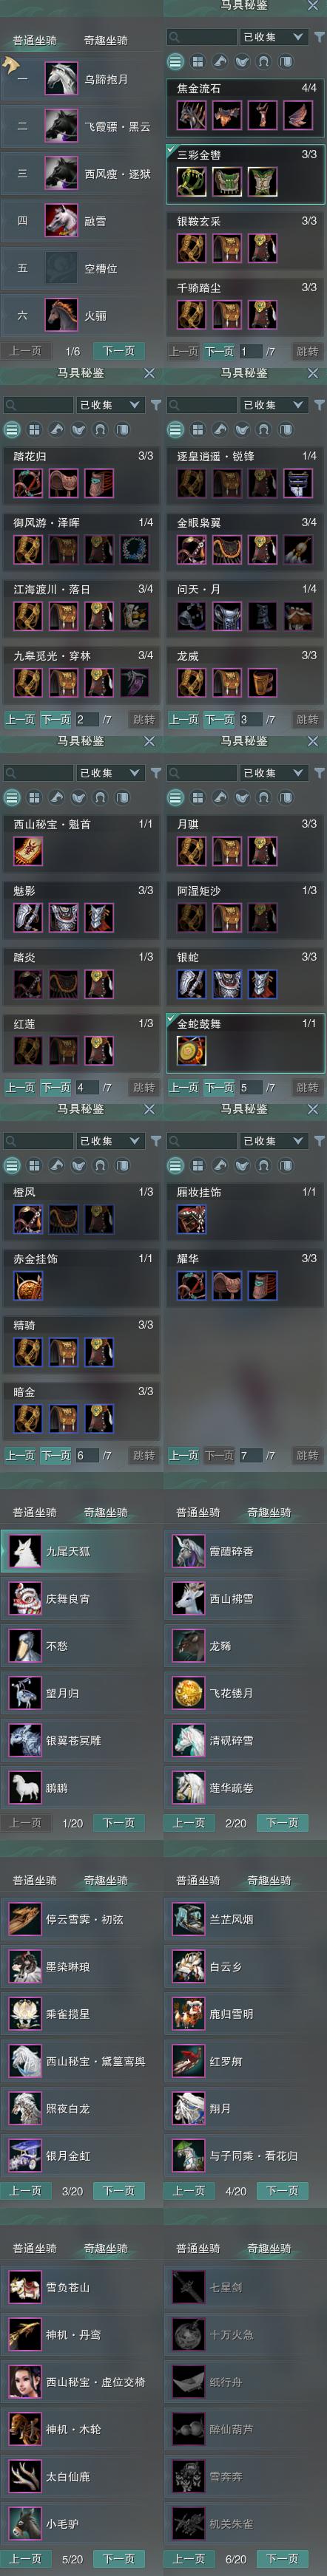Select the 融雪 white horse icon
Screen dimensions: 327x2576
click(x=61, y=221)
